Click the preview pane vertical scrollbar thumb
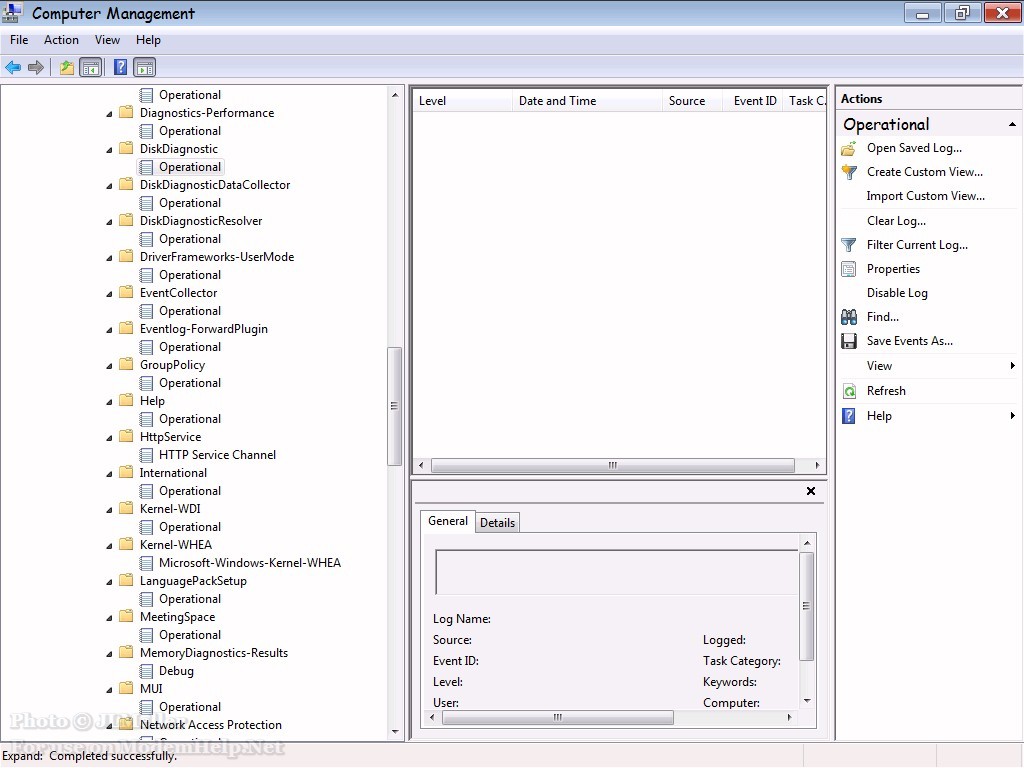Viewport: 1024px width, 768px height. [x=807, y=606]
